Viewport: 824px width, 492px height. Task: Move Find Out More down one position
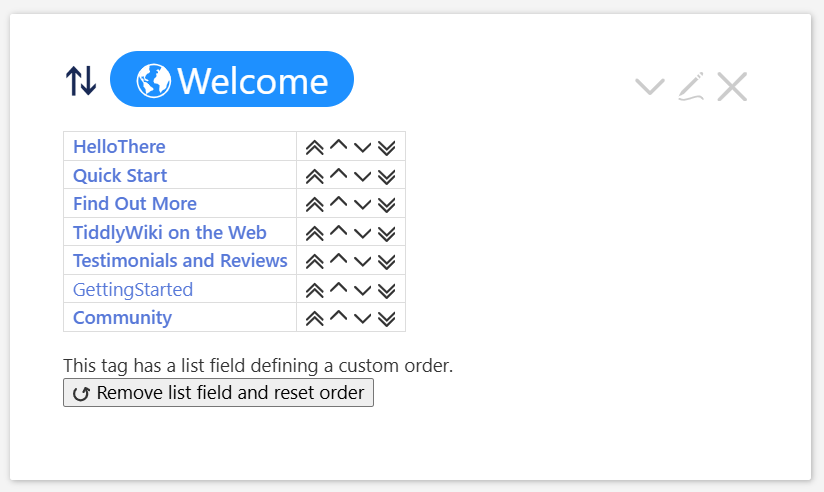pos(363,204)
